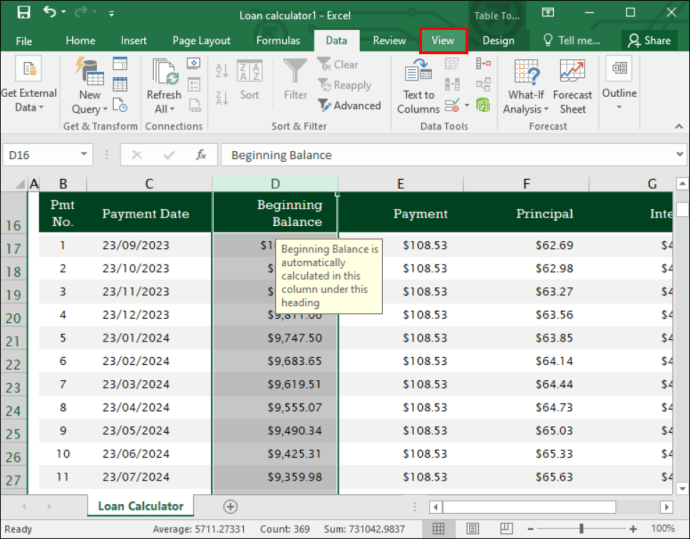Open Text to Columns tool
The image size is (690, 539).
pos(418,86)
